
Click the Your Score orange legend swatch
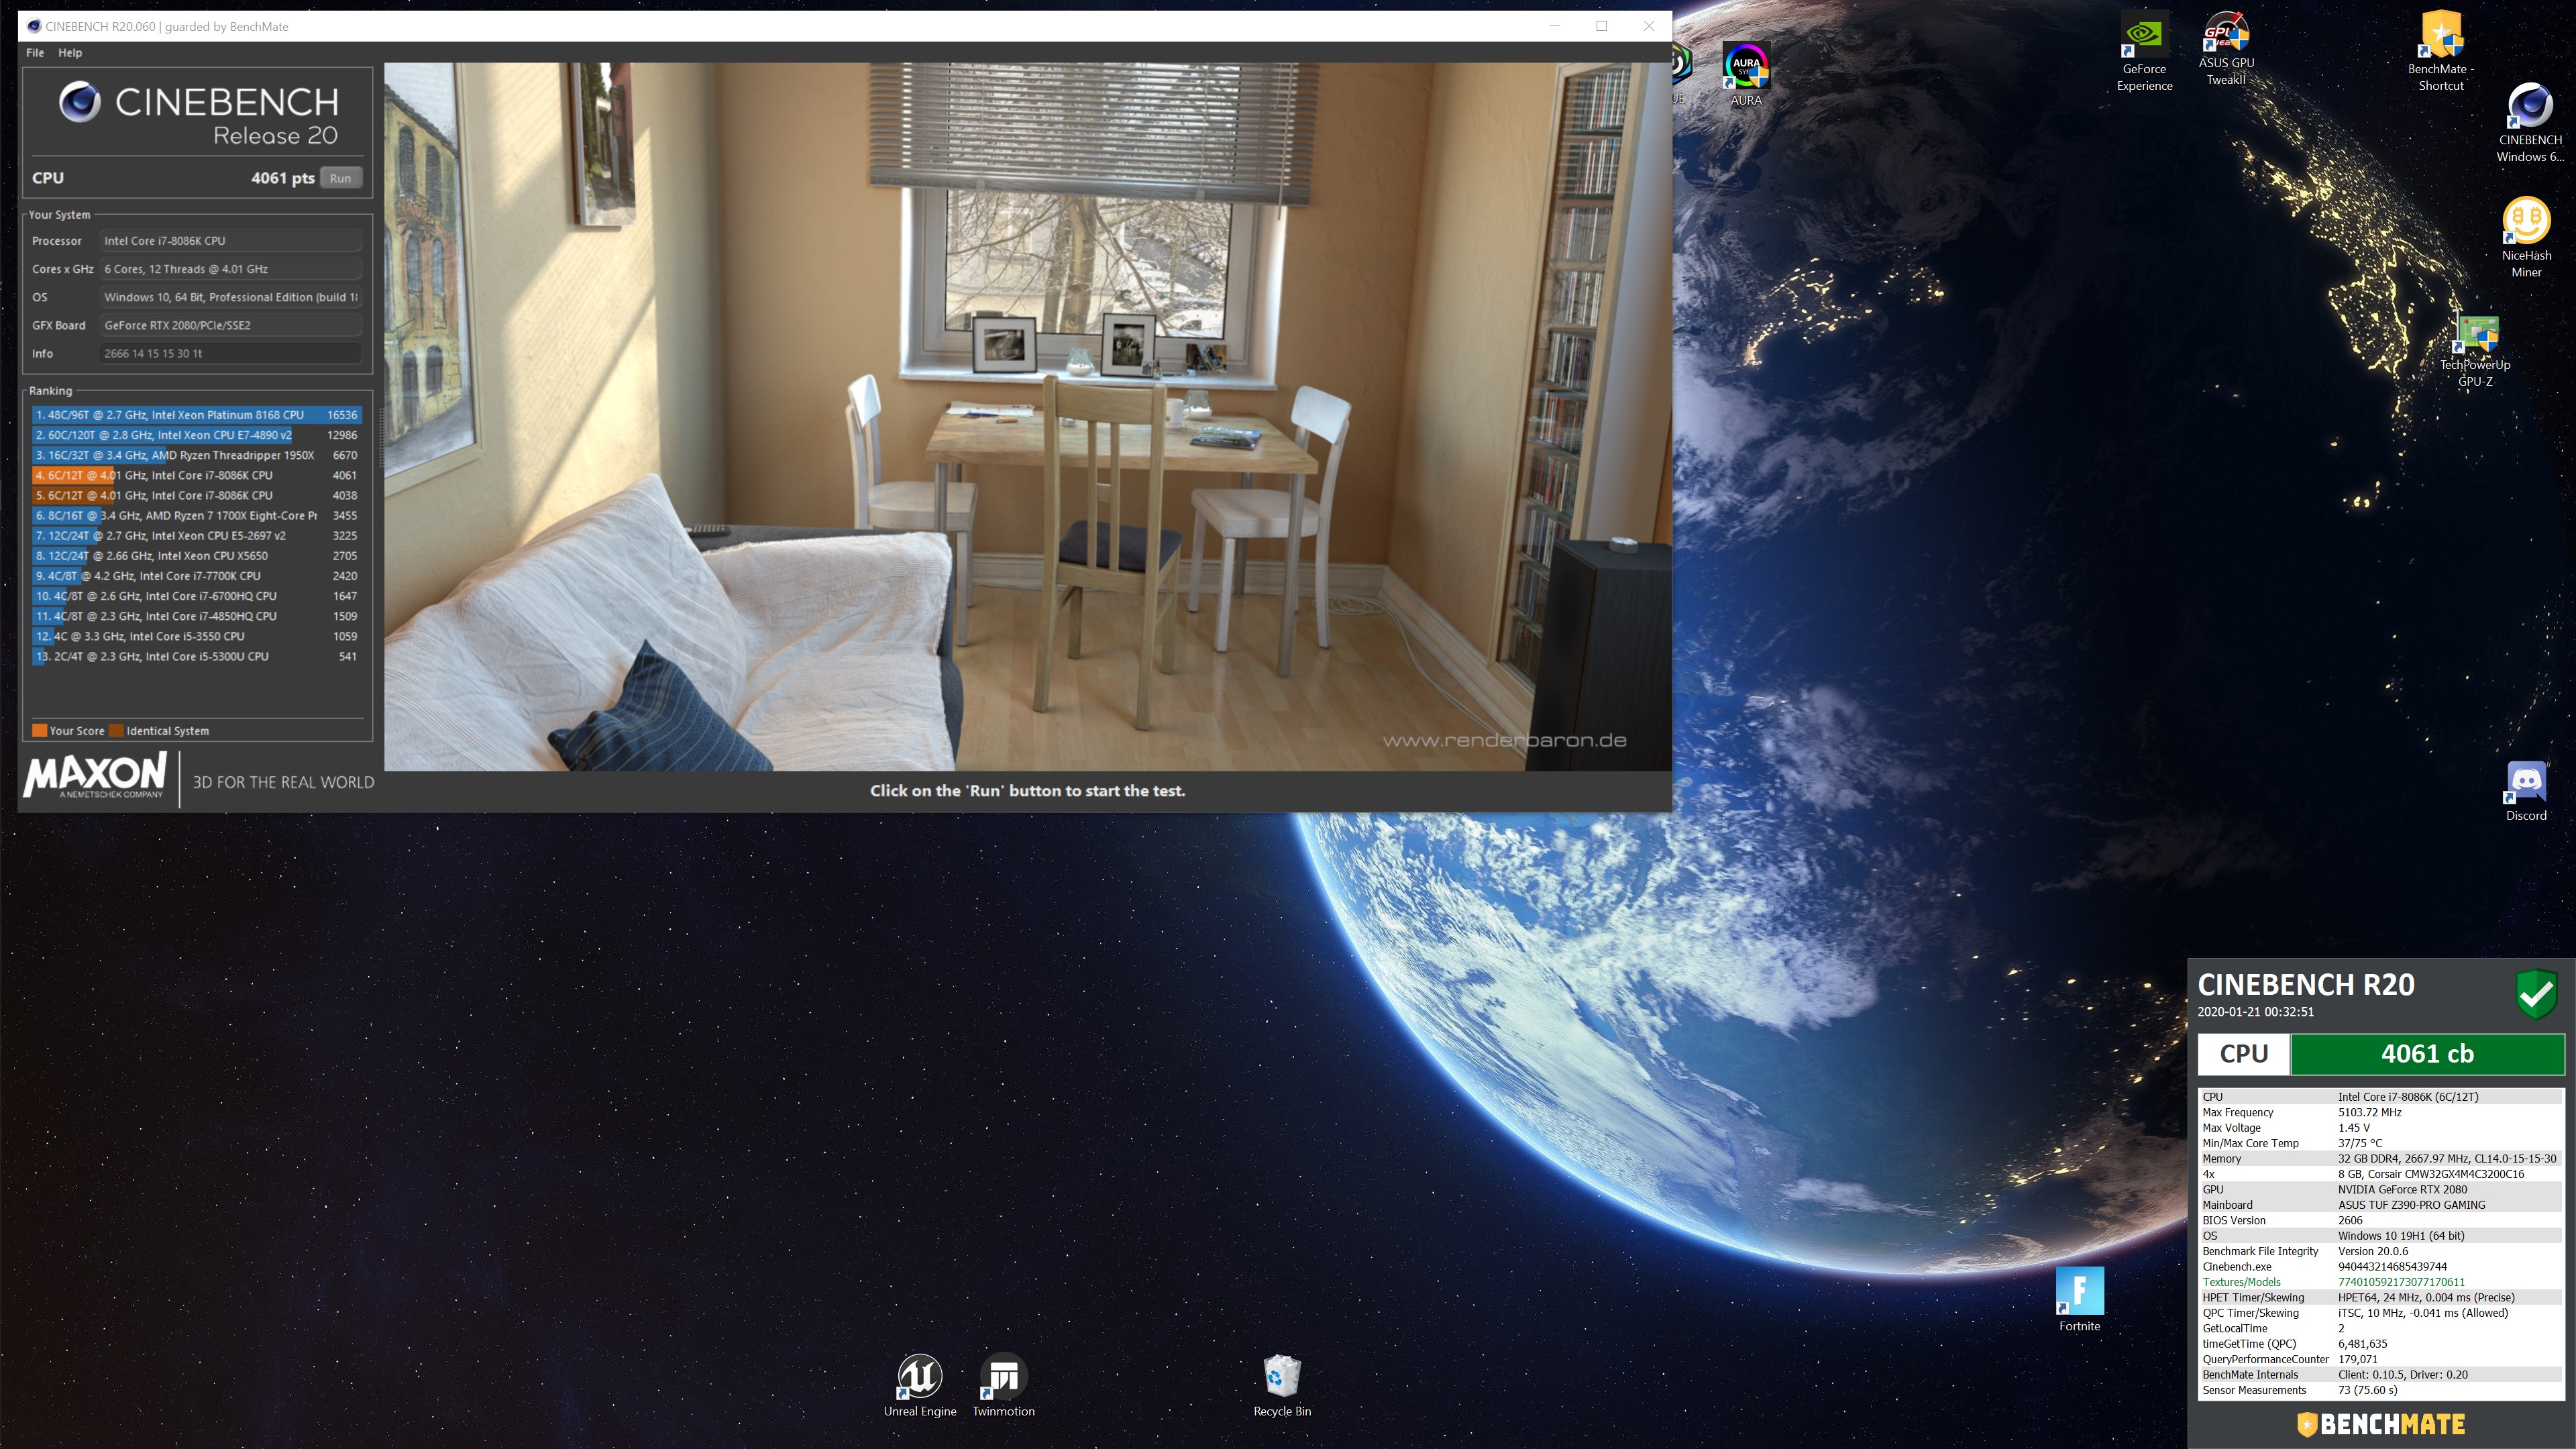point(40,730)
